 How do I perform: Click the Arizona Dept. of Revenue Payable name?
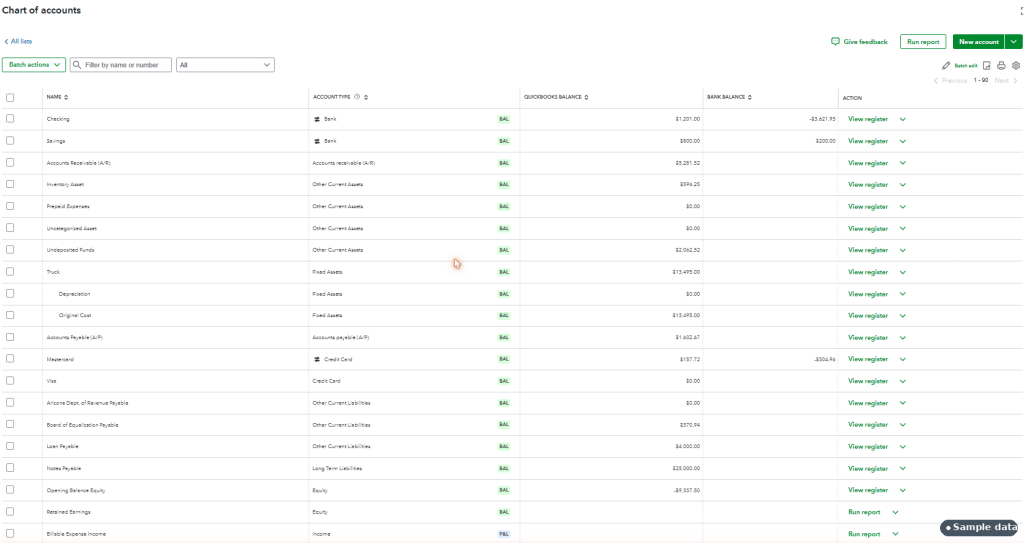click(x=88, y=403)
